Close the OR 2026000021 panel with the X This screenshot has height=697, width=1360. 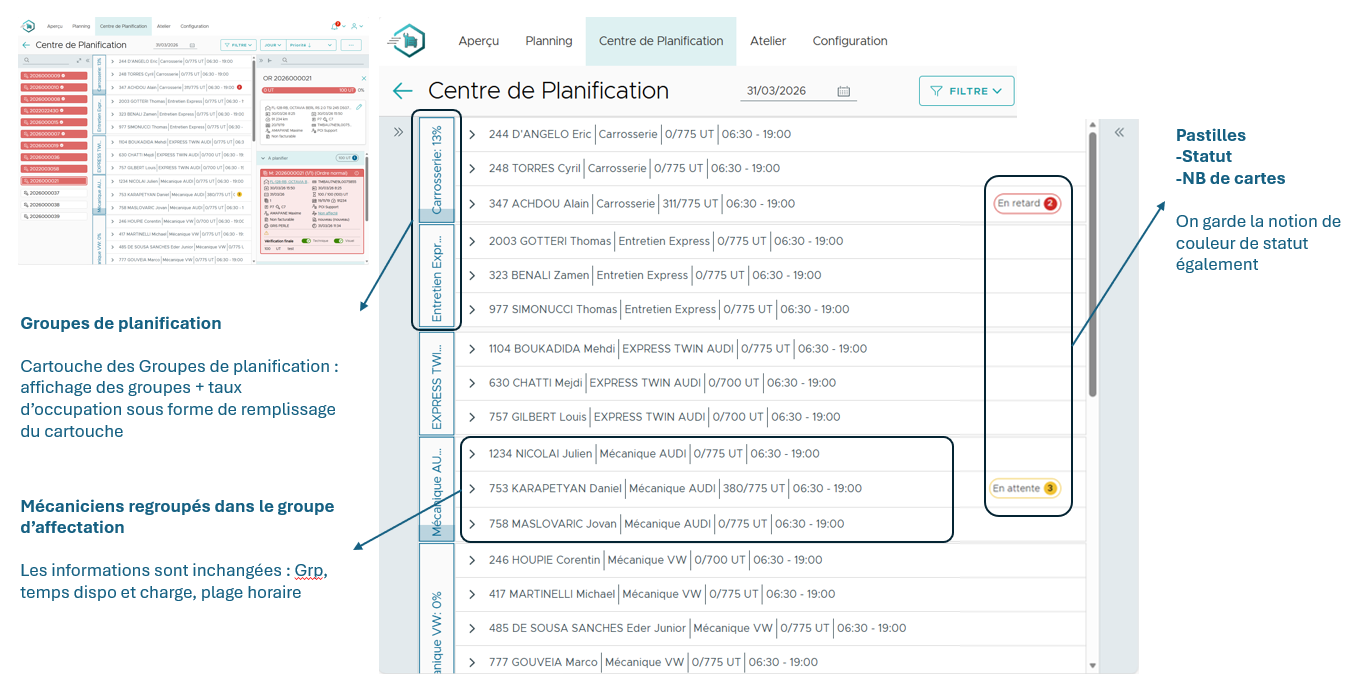(363, 78)
